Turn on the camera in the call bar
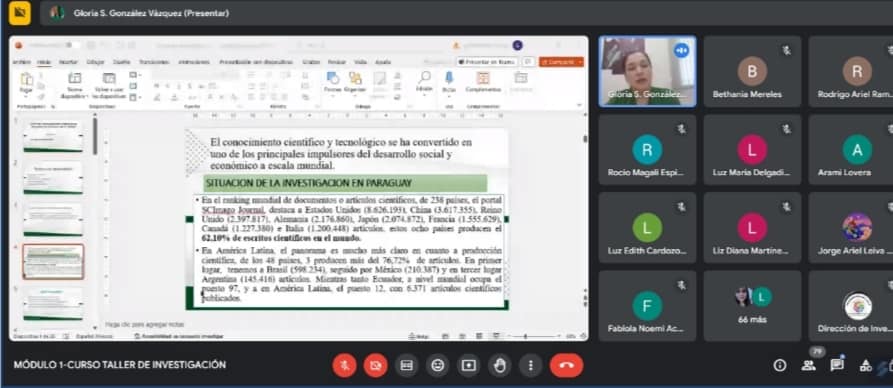This screenshot has height=388, width=893. 375,365
